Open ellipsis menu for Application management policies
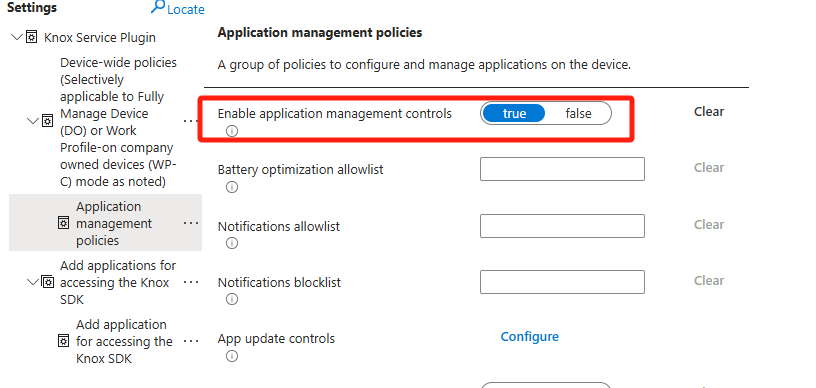The image size is (816, 388). click(191, 223)
